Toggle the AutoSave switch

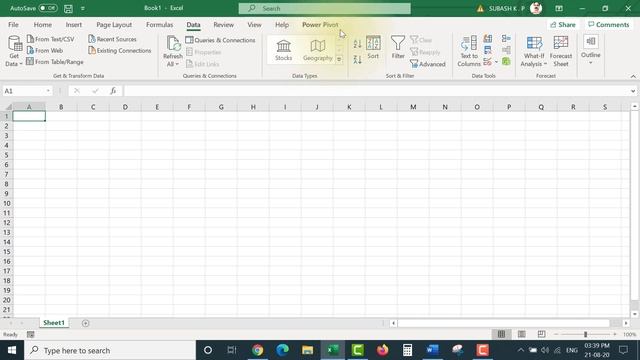coord(48,8)
